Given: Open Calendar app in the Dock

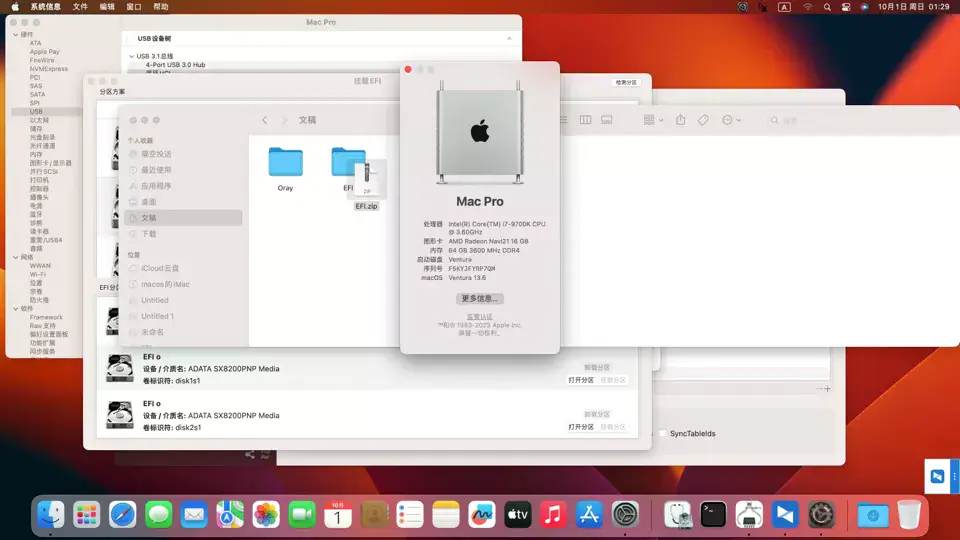Looking at the screenshot, I should pyautogui.click(x=338, y=515).
